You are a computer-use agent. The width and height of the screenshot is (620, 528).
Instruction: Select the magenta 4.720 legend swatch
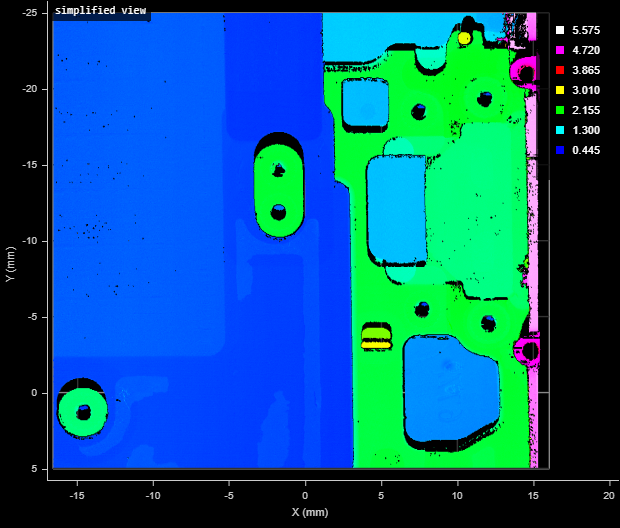click(560, 50)
